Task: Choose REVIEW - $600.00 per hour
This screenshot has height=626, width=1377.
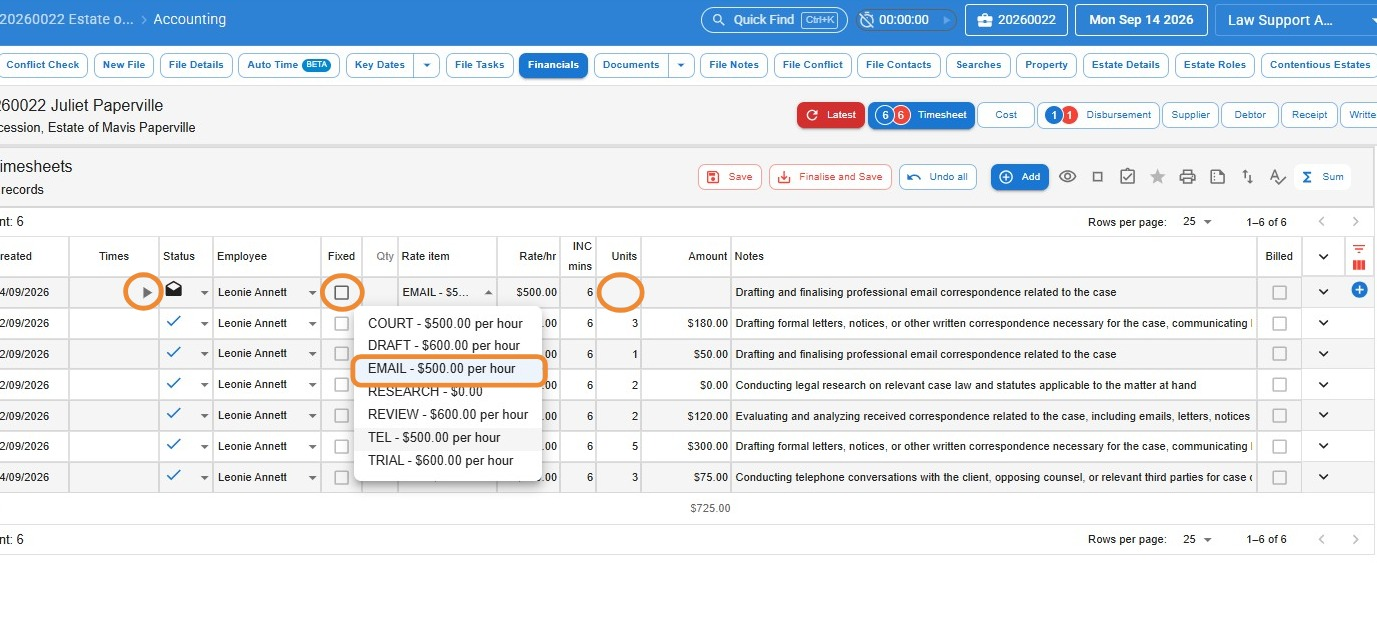Action: [447, 414]
